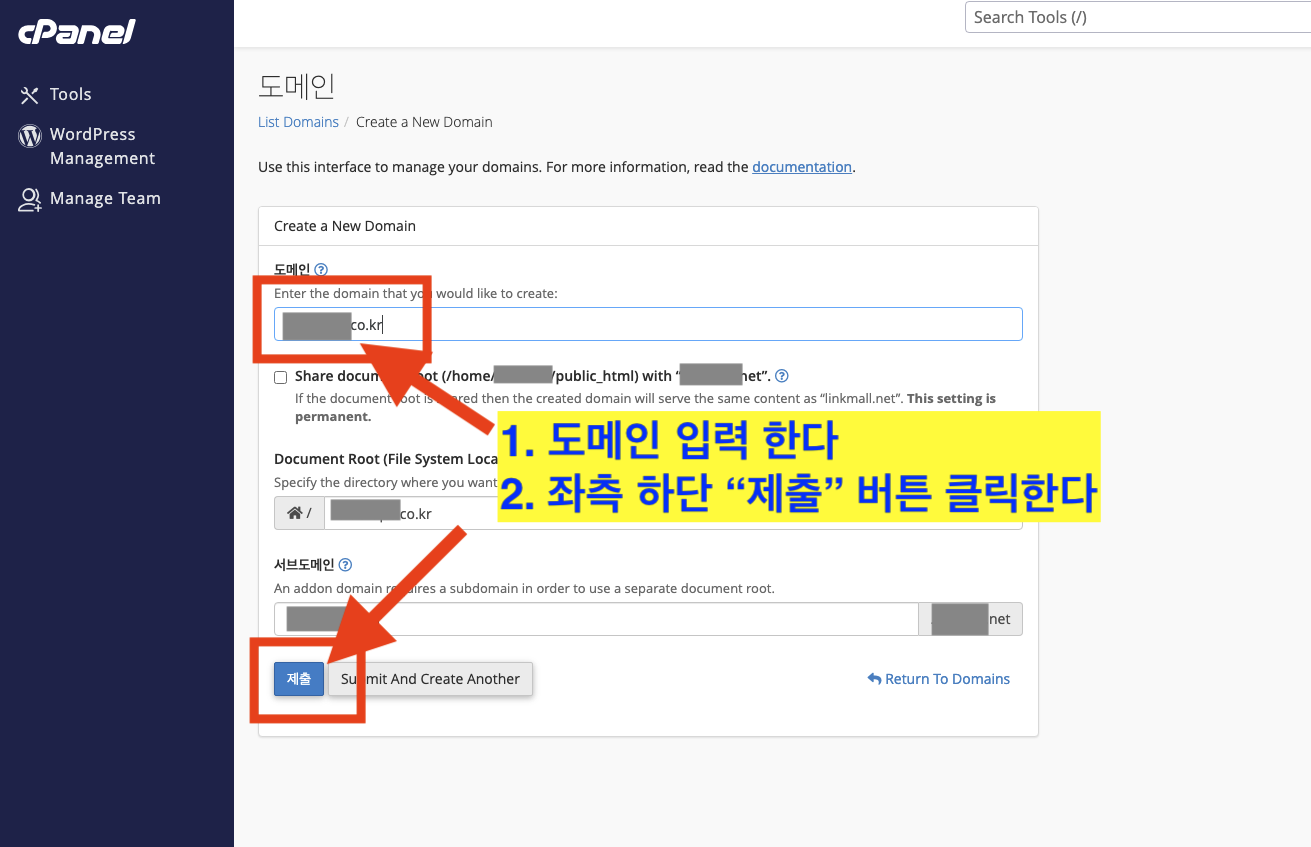Open the 도메인 help question mark
The image size is (1311, 847).
tap(319, 269)
